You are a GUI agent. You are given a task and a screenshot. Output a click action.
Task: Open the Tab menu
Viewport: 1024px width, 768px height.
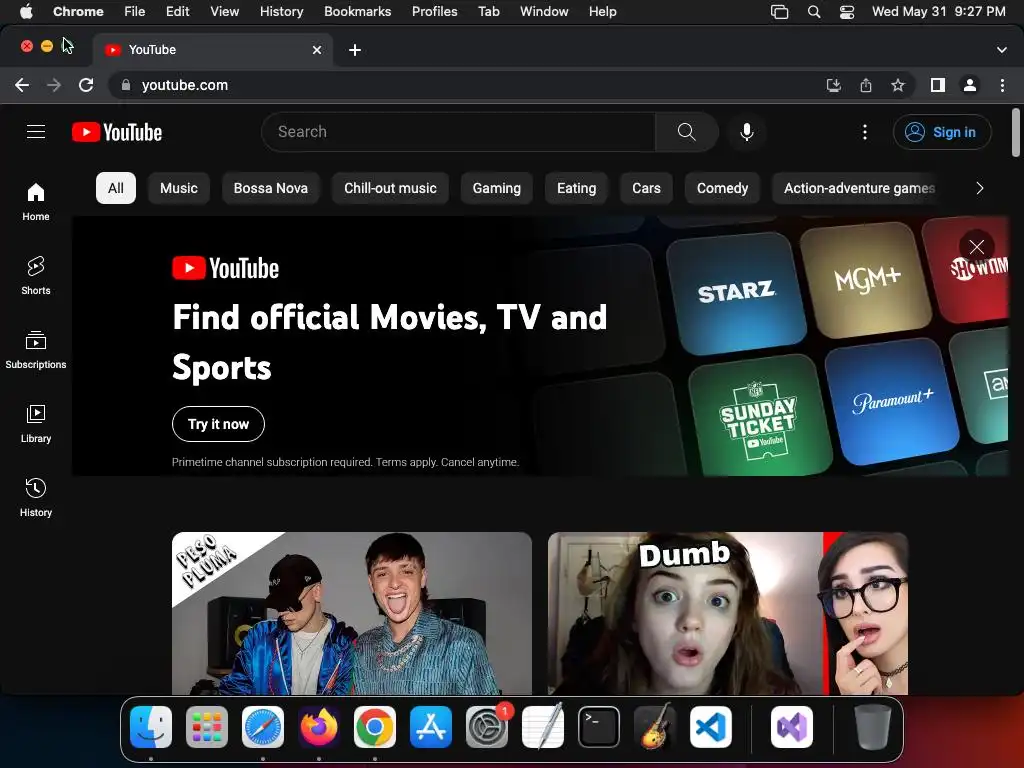pos(488,12)
